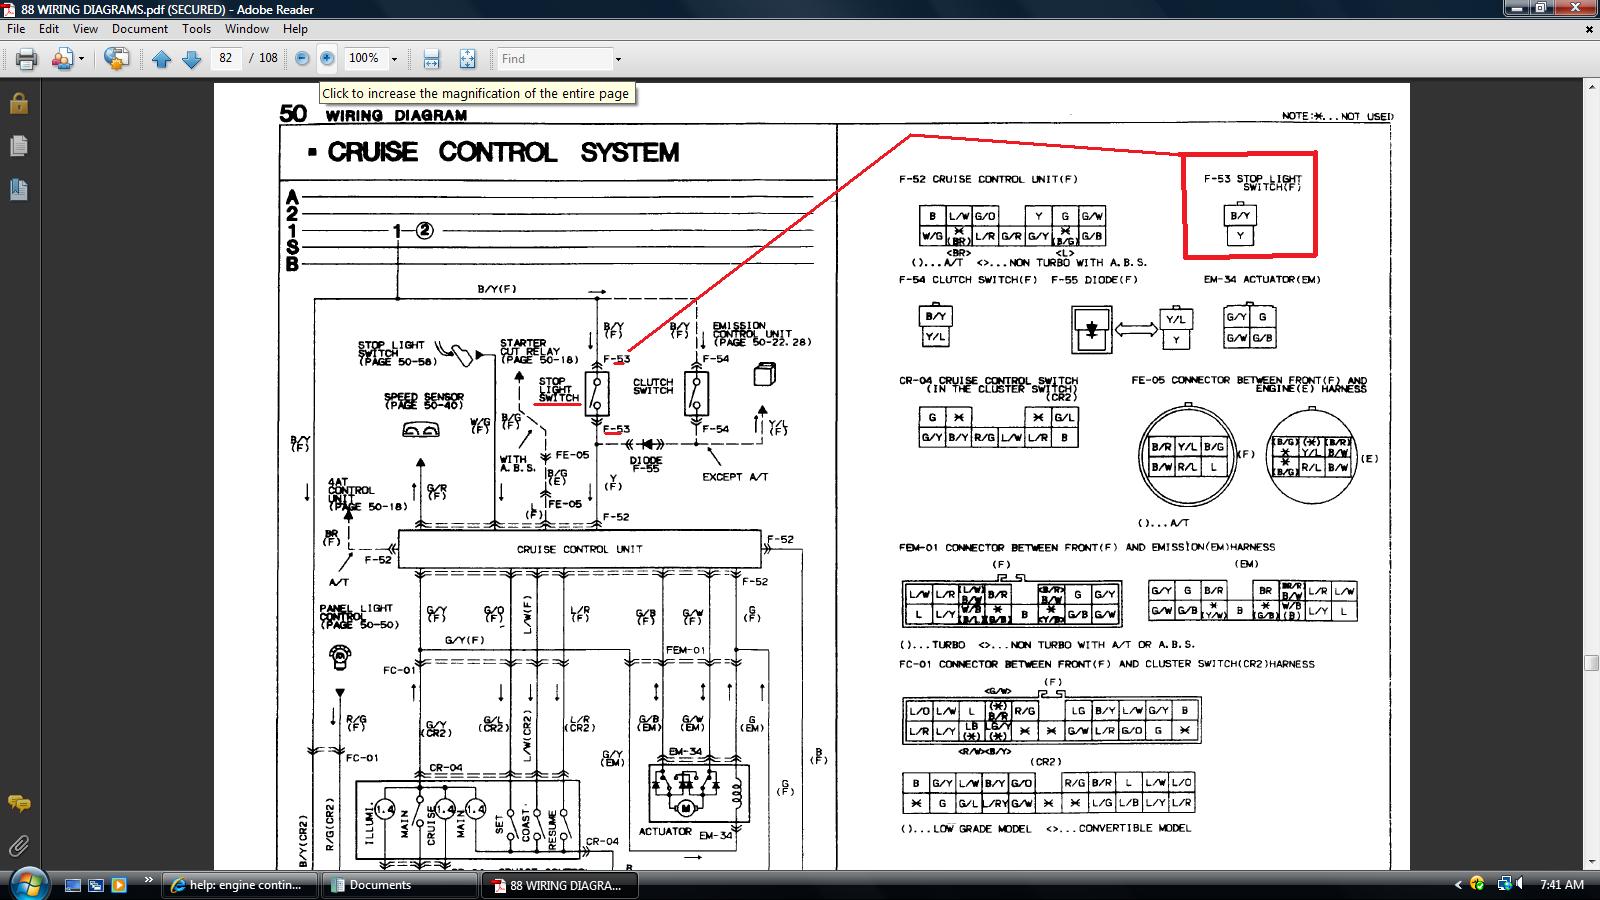This screenshot has height=900, width=1600.
Task: Open the Pages thumbnails panel in sidebar
Action: [x=18, y=146]
